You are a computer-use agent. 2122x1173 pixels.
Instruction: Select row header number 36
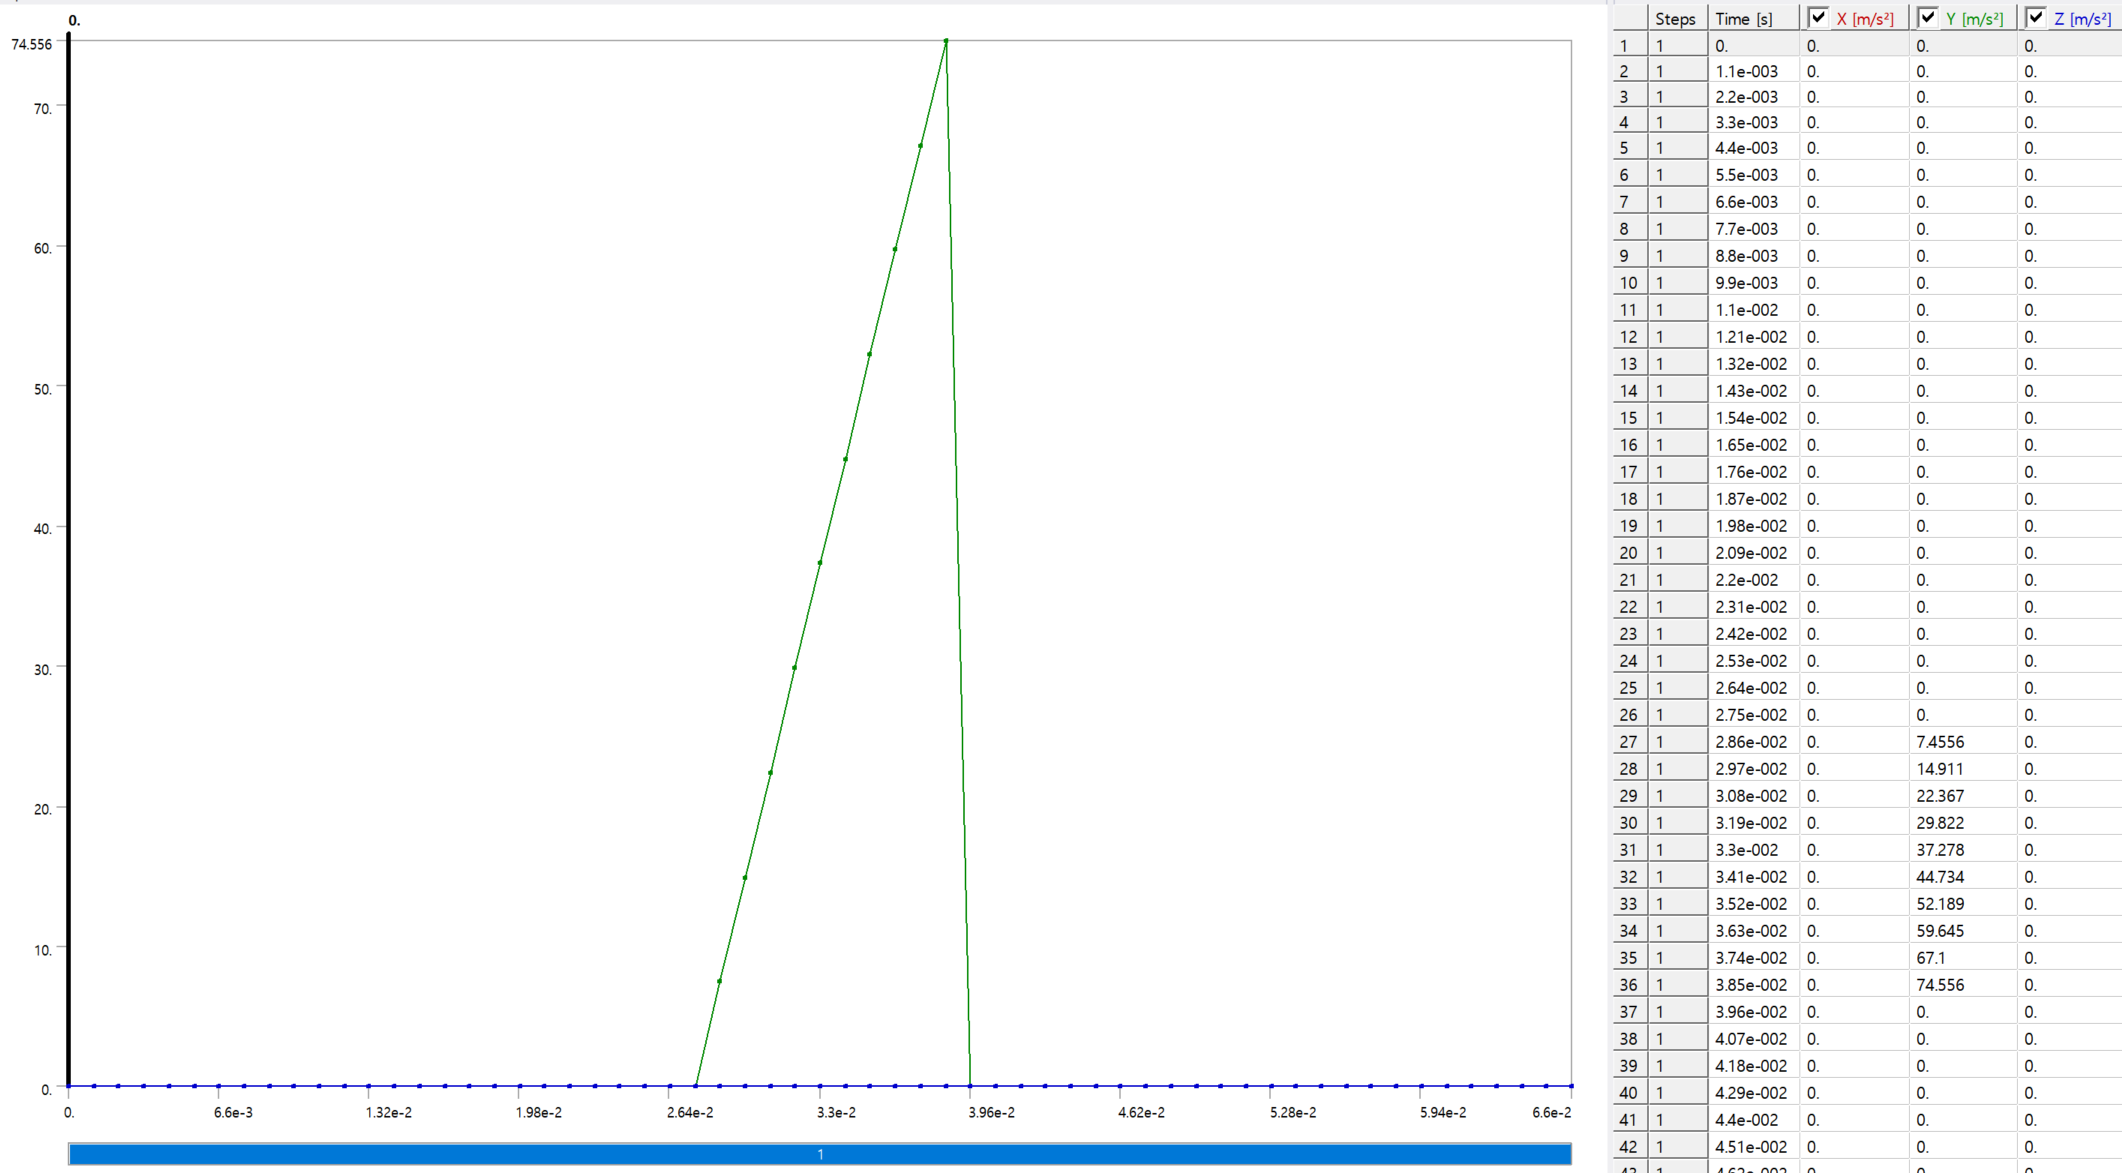click(x=1629, y=985)
